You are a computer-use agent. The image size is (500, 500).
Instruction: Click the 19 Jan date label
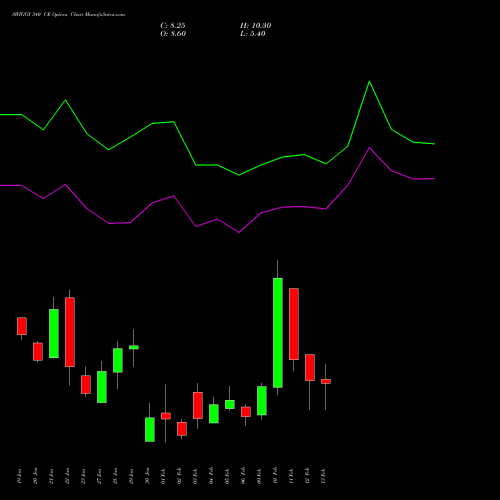pos(19,476)
